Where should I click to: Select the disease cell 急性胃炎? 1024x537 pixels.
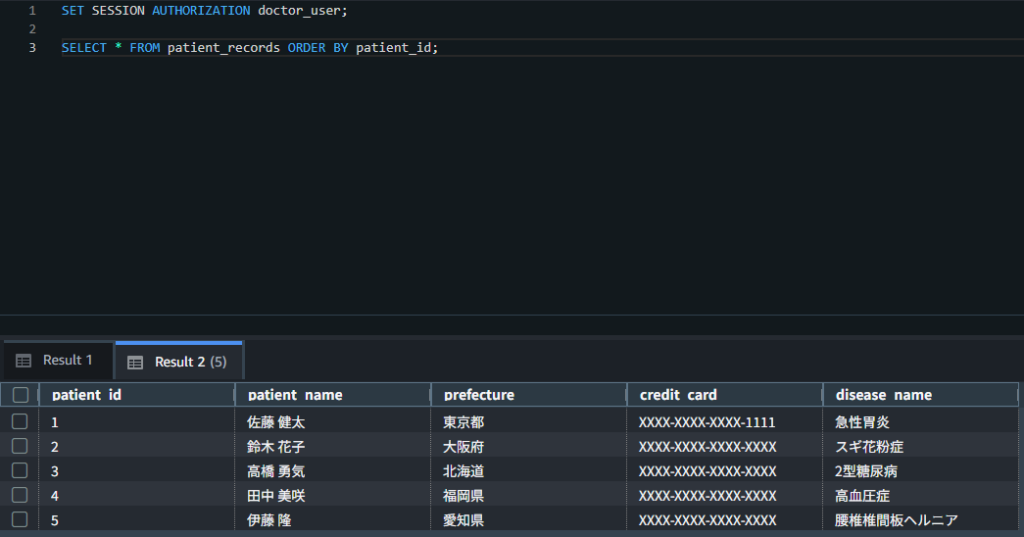(920, 422)
